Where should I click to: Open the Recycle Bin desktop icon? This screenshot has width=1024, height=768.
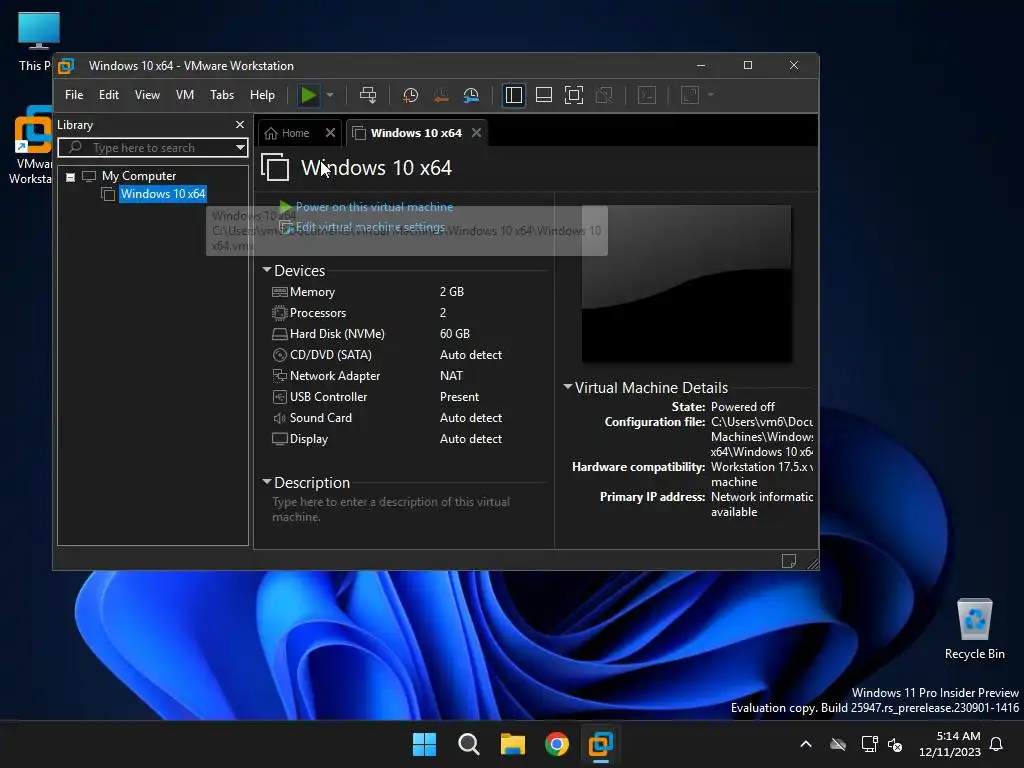click(x=974, y=630)
